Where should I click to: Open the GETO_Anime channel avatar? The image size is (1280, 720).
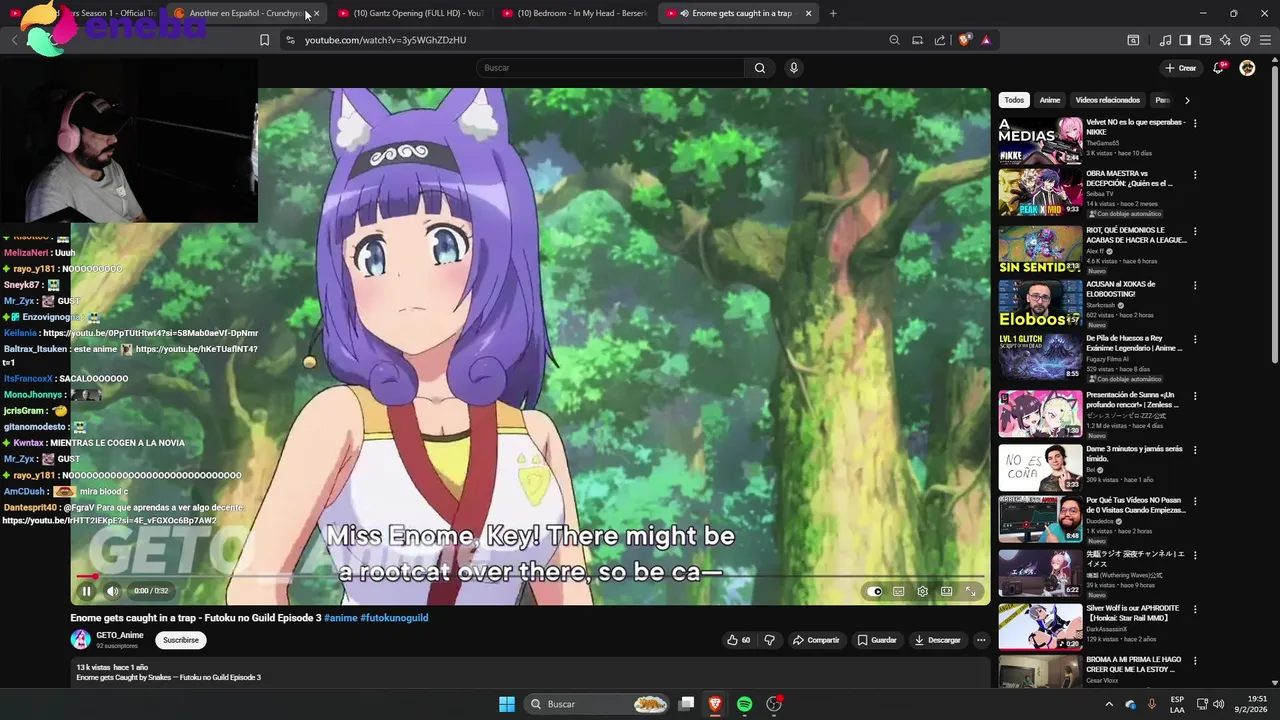tap(80, 640)
